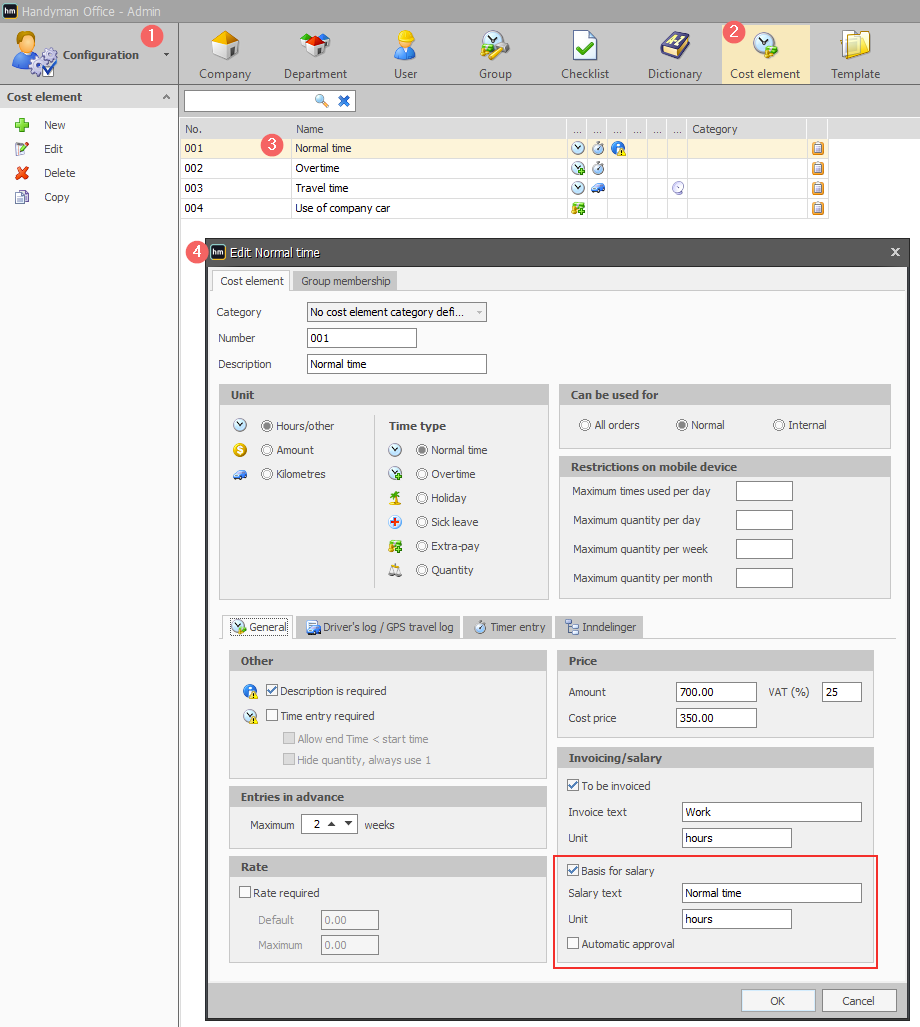
Task: Expand the Configuration dropdown arrow
Action: coord(166,55)
